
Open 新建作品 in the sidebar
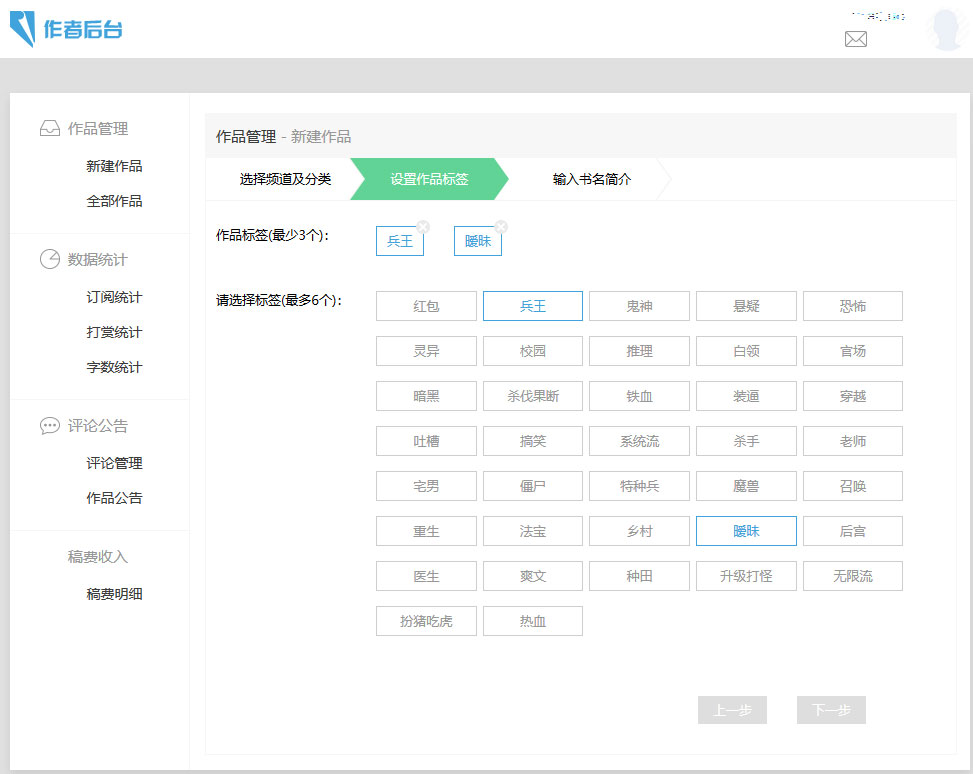coord(114,166)
